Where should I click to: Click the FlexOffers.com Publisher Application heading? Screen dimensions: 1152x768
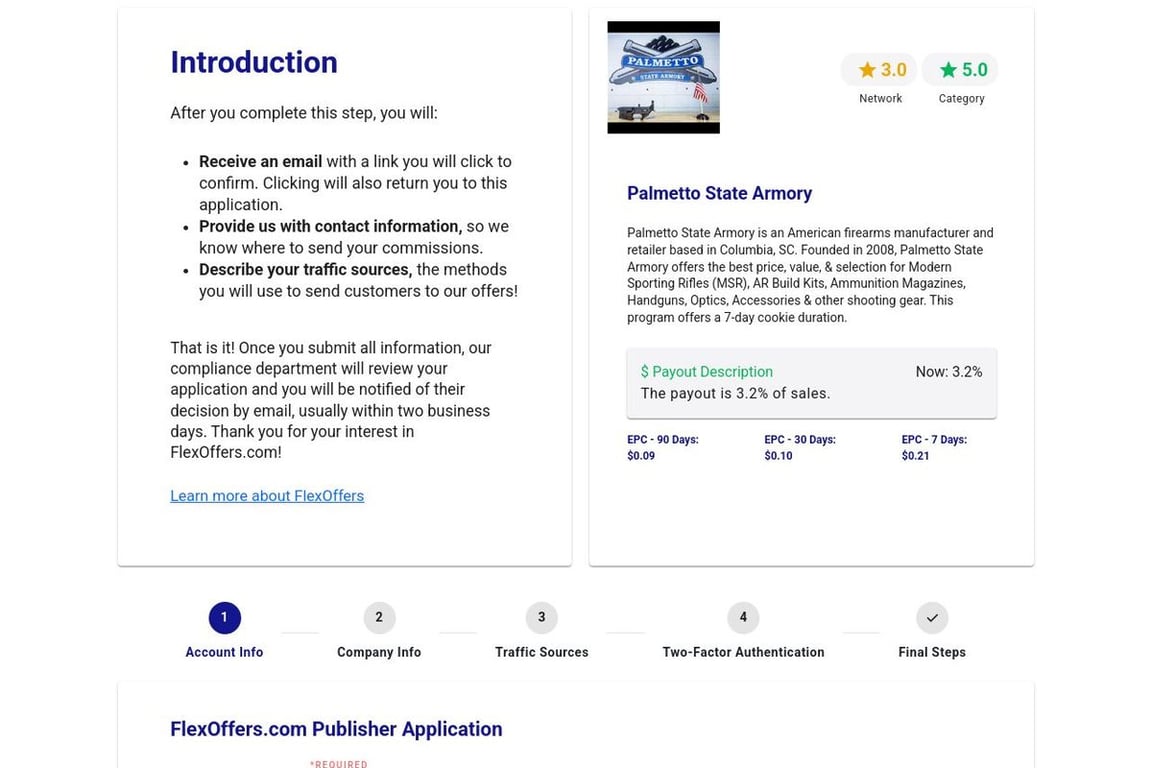coord(336,729)
